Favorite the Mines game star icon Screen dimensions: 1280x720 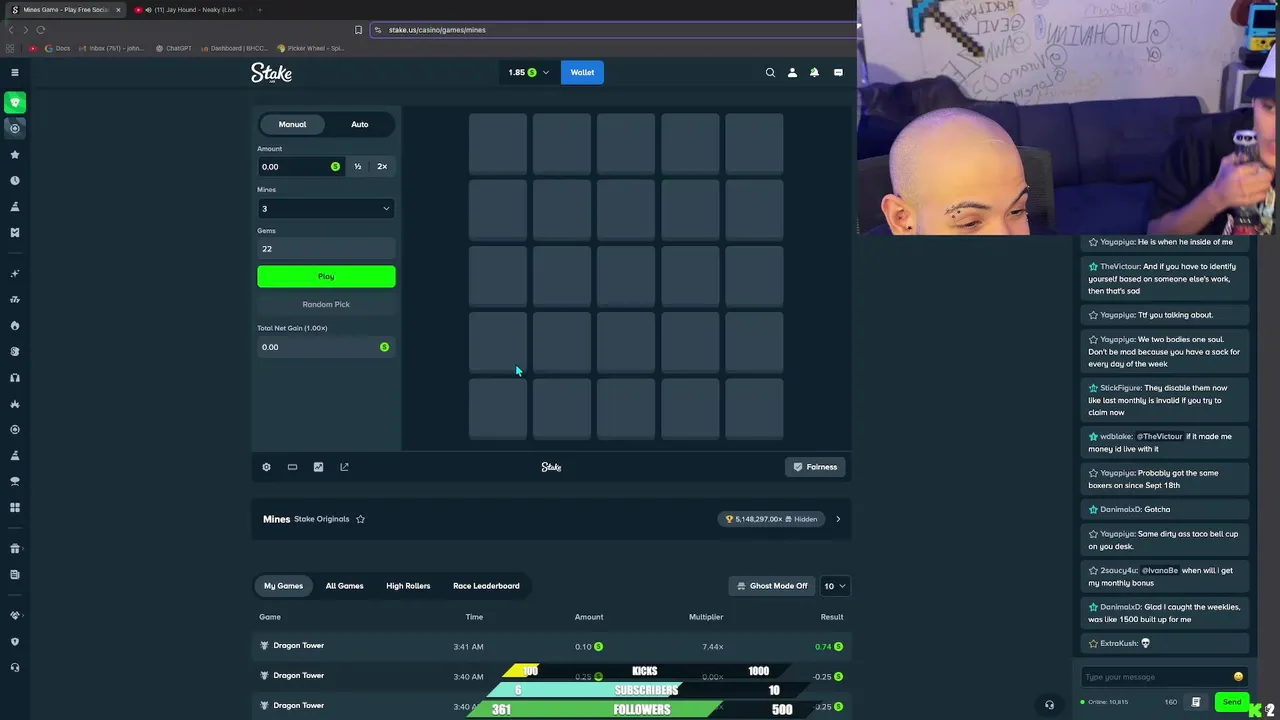point(360,519)
